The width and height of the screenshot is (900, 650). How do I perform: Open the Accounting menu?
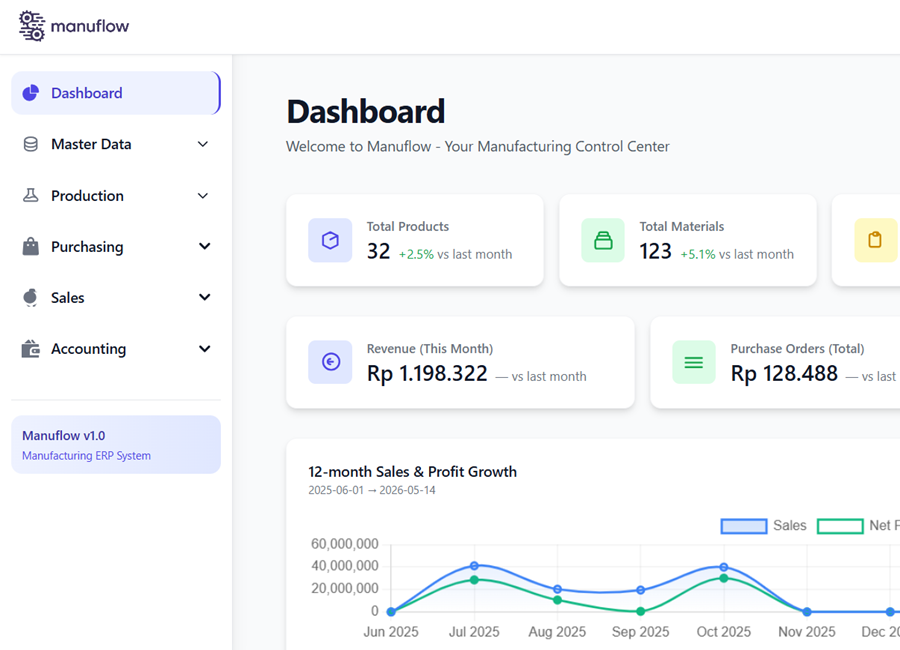pos(116,349)
